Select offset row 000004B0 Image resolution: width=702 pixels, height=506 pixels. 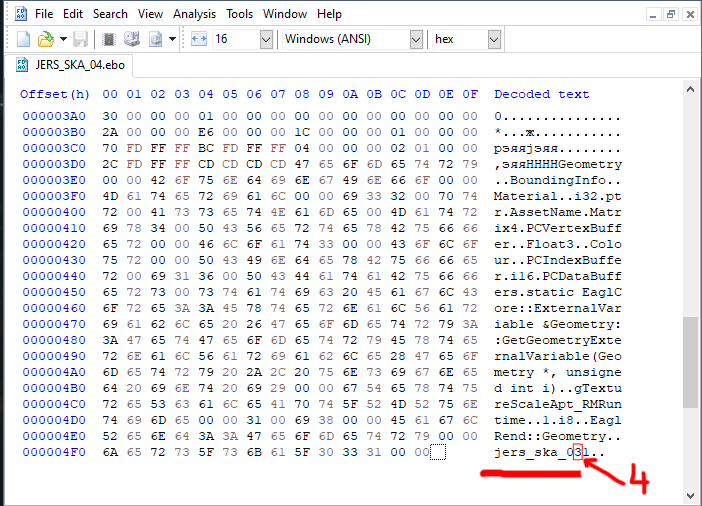pyautogui.click(x=54, y=388)
